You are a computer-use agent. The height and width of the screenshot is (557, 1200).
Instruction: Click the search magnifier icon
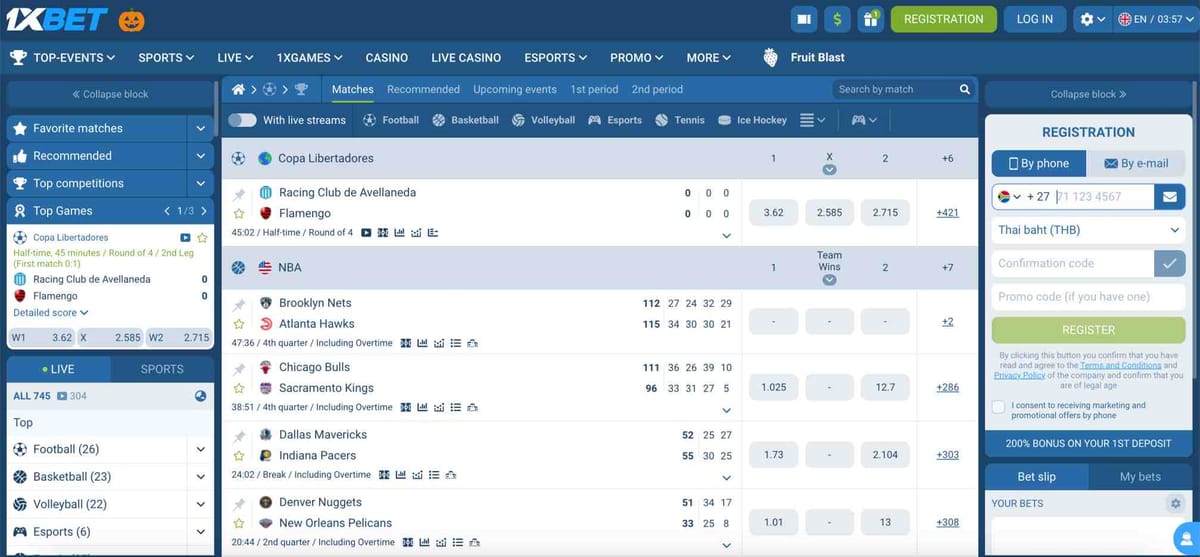(x=965, y=89)
